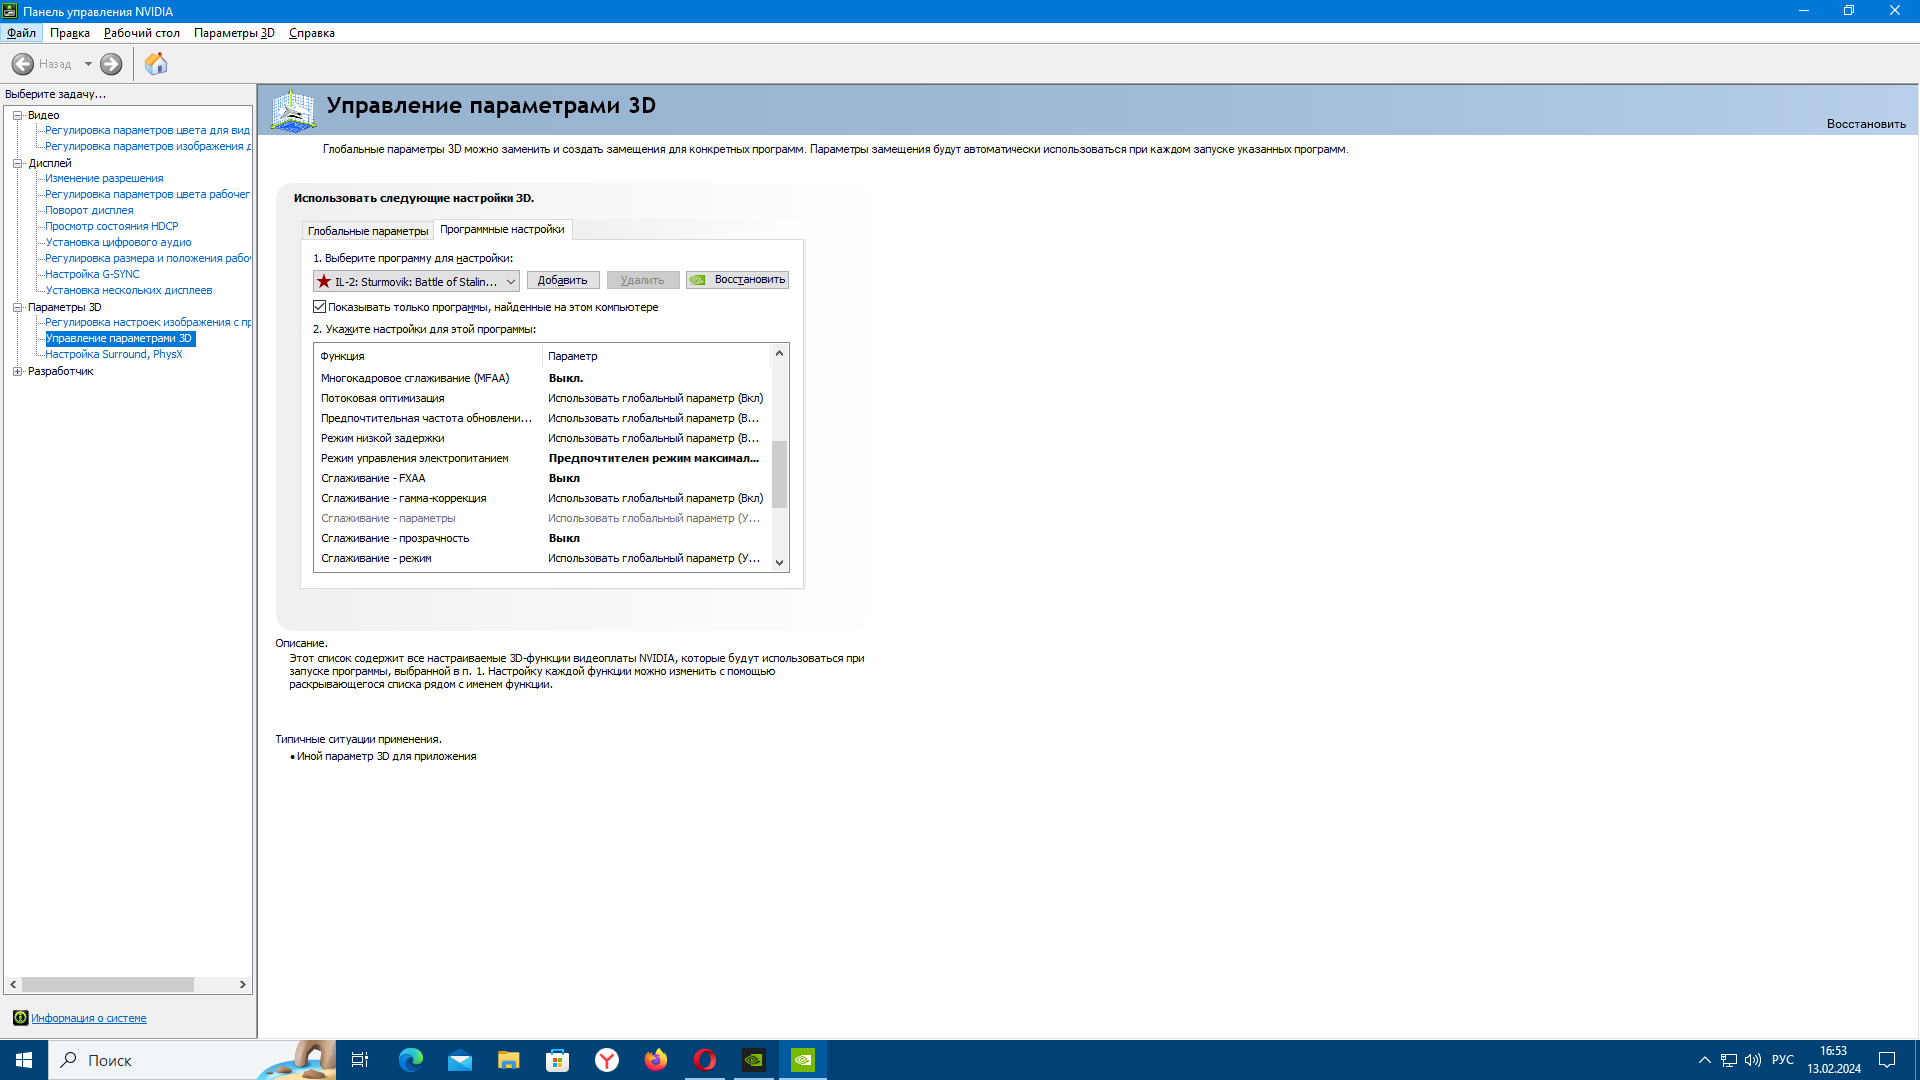
Task: Open network tray icon
Action: [x=1728, y=1060]
